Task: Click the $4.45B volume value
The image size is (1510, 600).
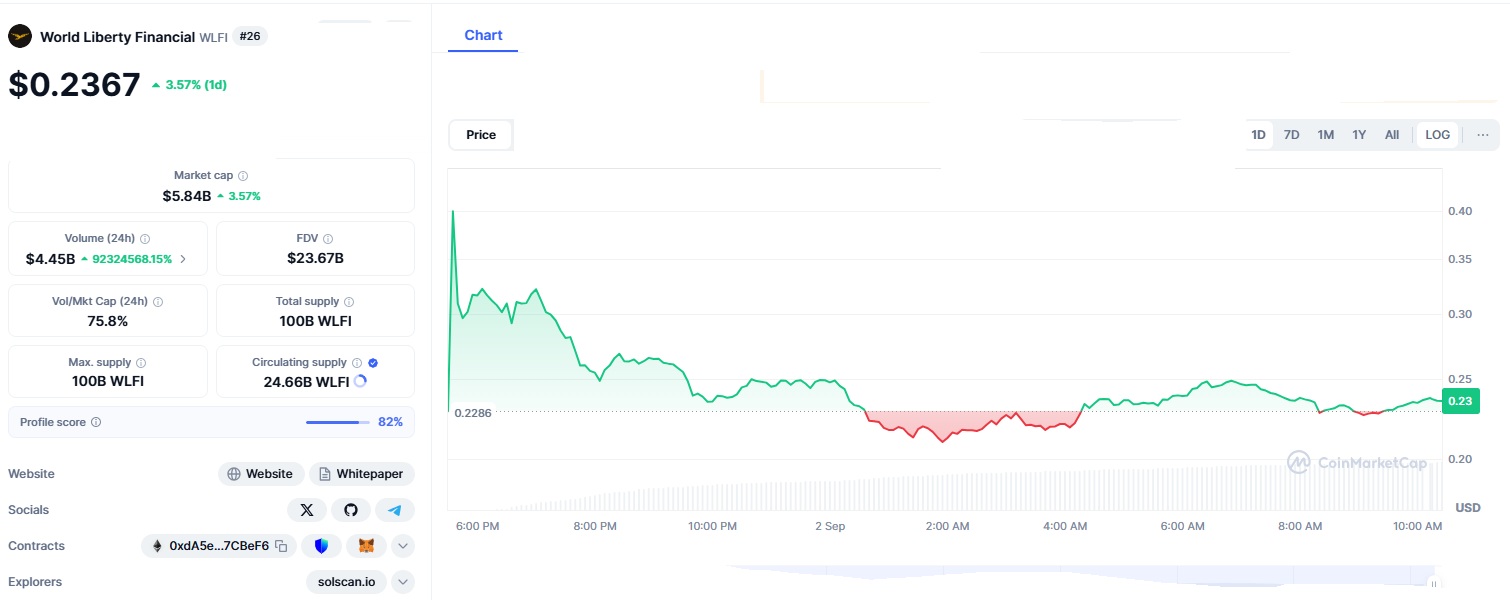Action: tap(51, 259)
